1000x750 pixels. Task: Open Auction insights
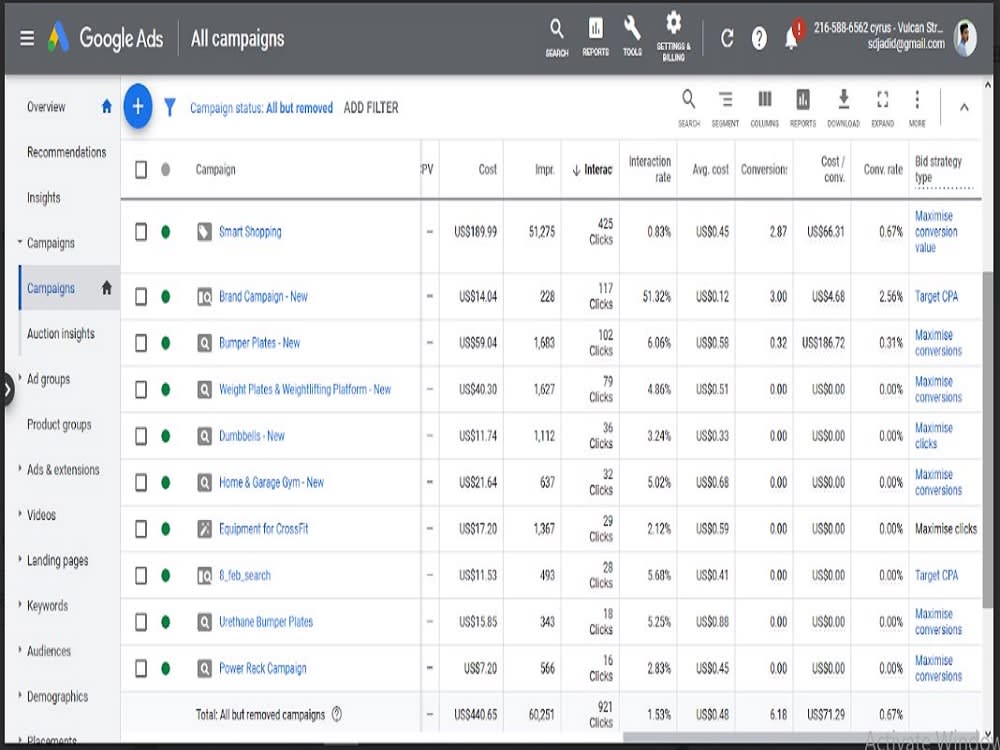pyautogui.click(x=61, y=334)
